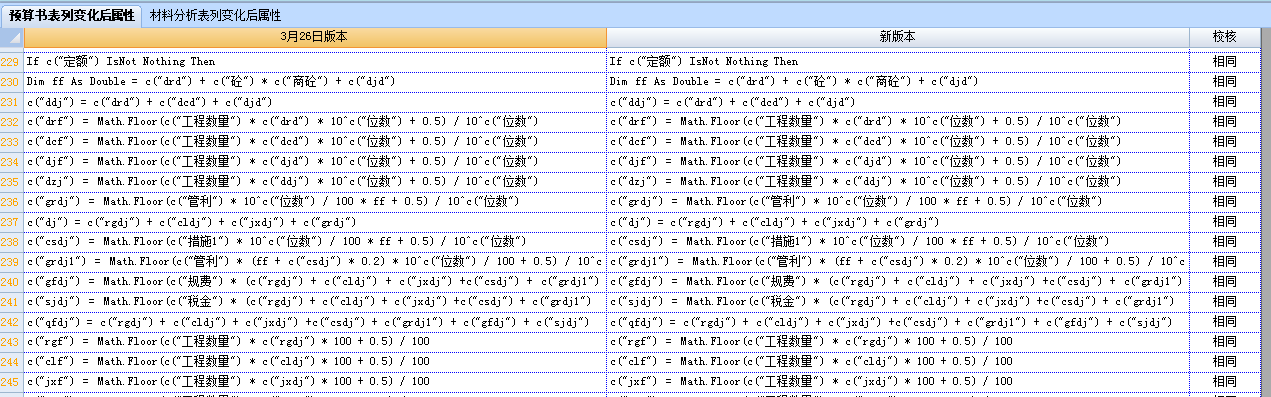Select row header 245

click(x=11, y=382)
